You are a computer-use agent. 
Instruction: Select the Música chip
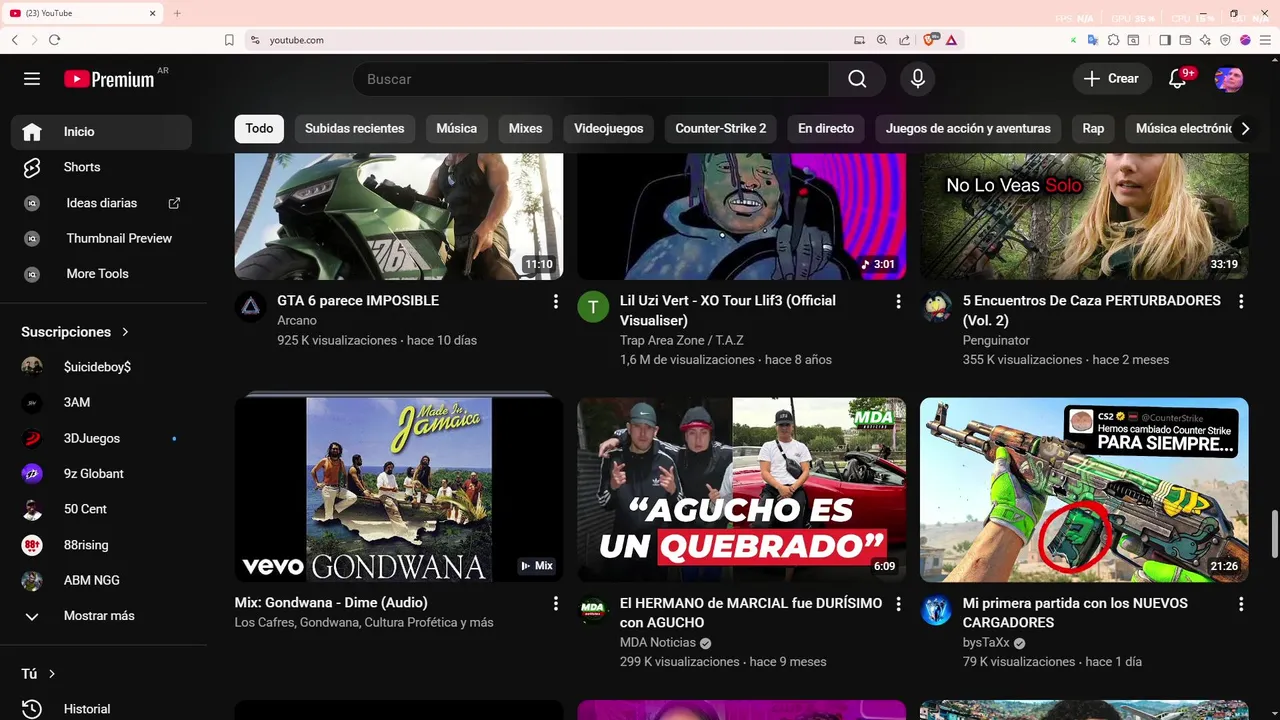tap(457, 129)
